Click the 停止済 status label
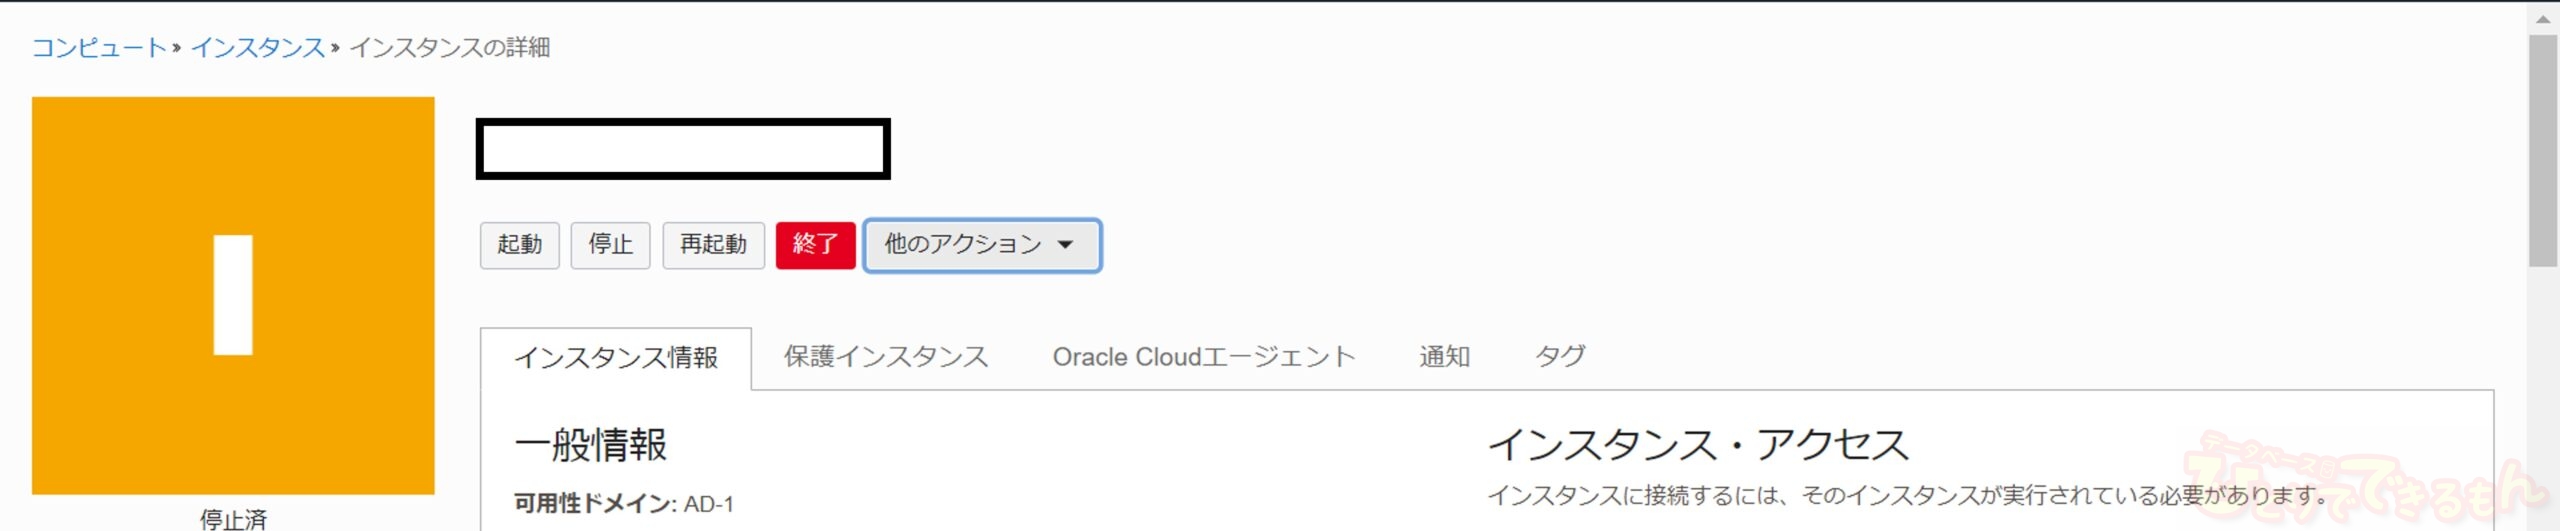 point(233,519)
